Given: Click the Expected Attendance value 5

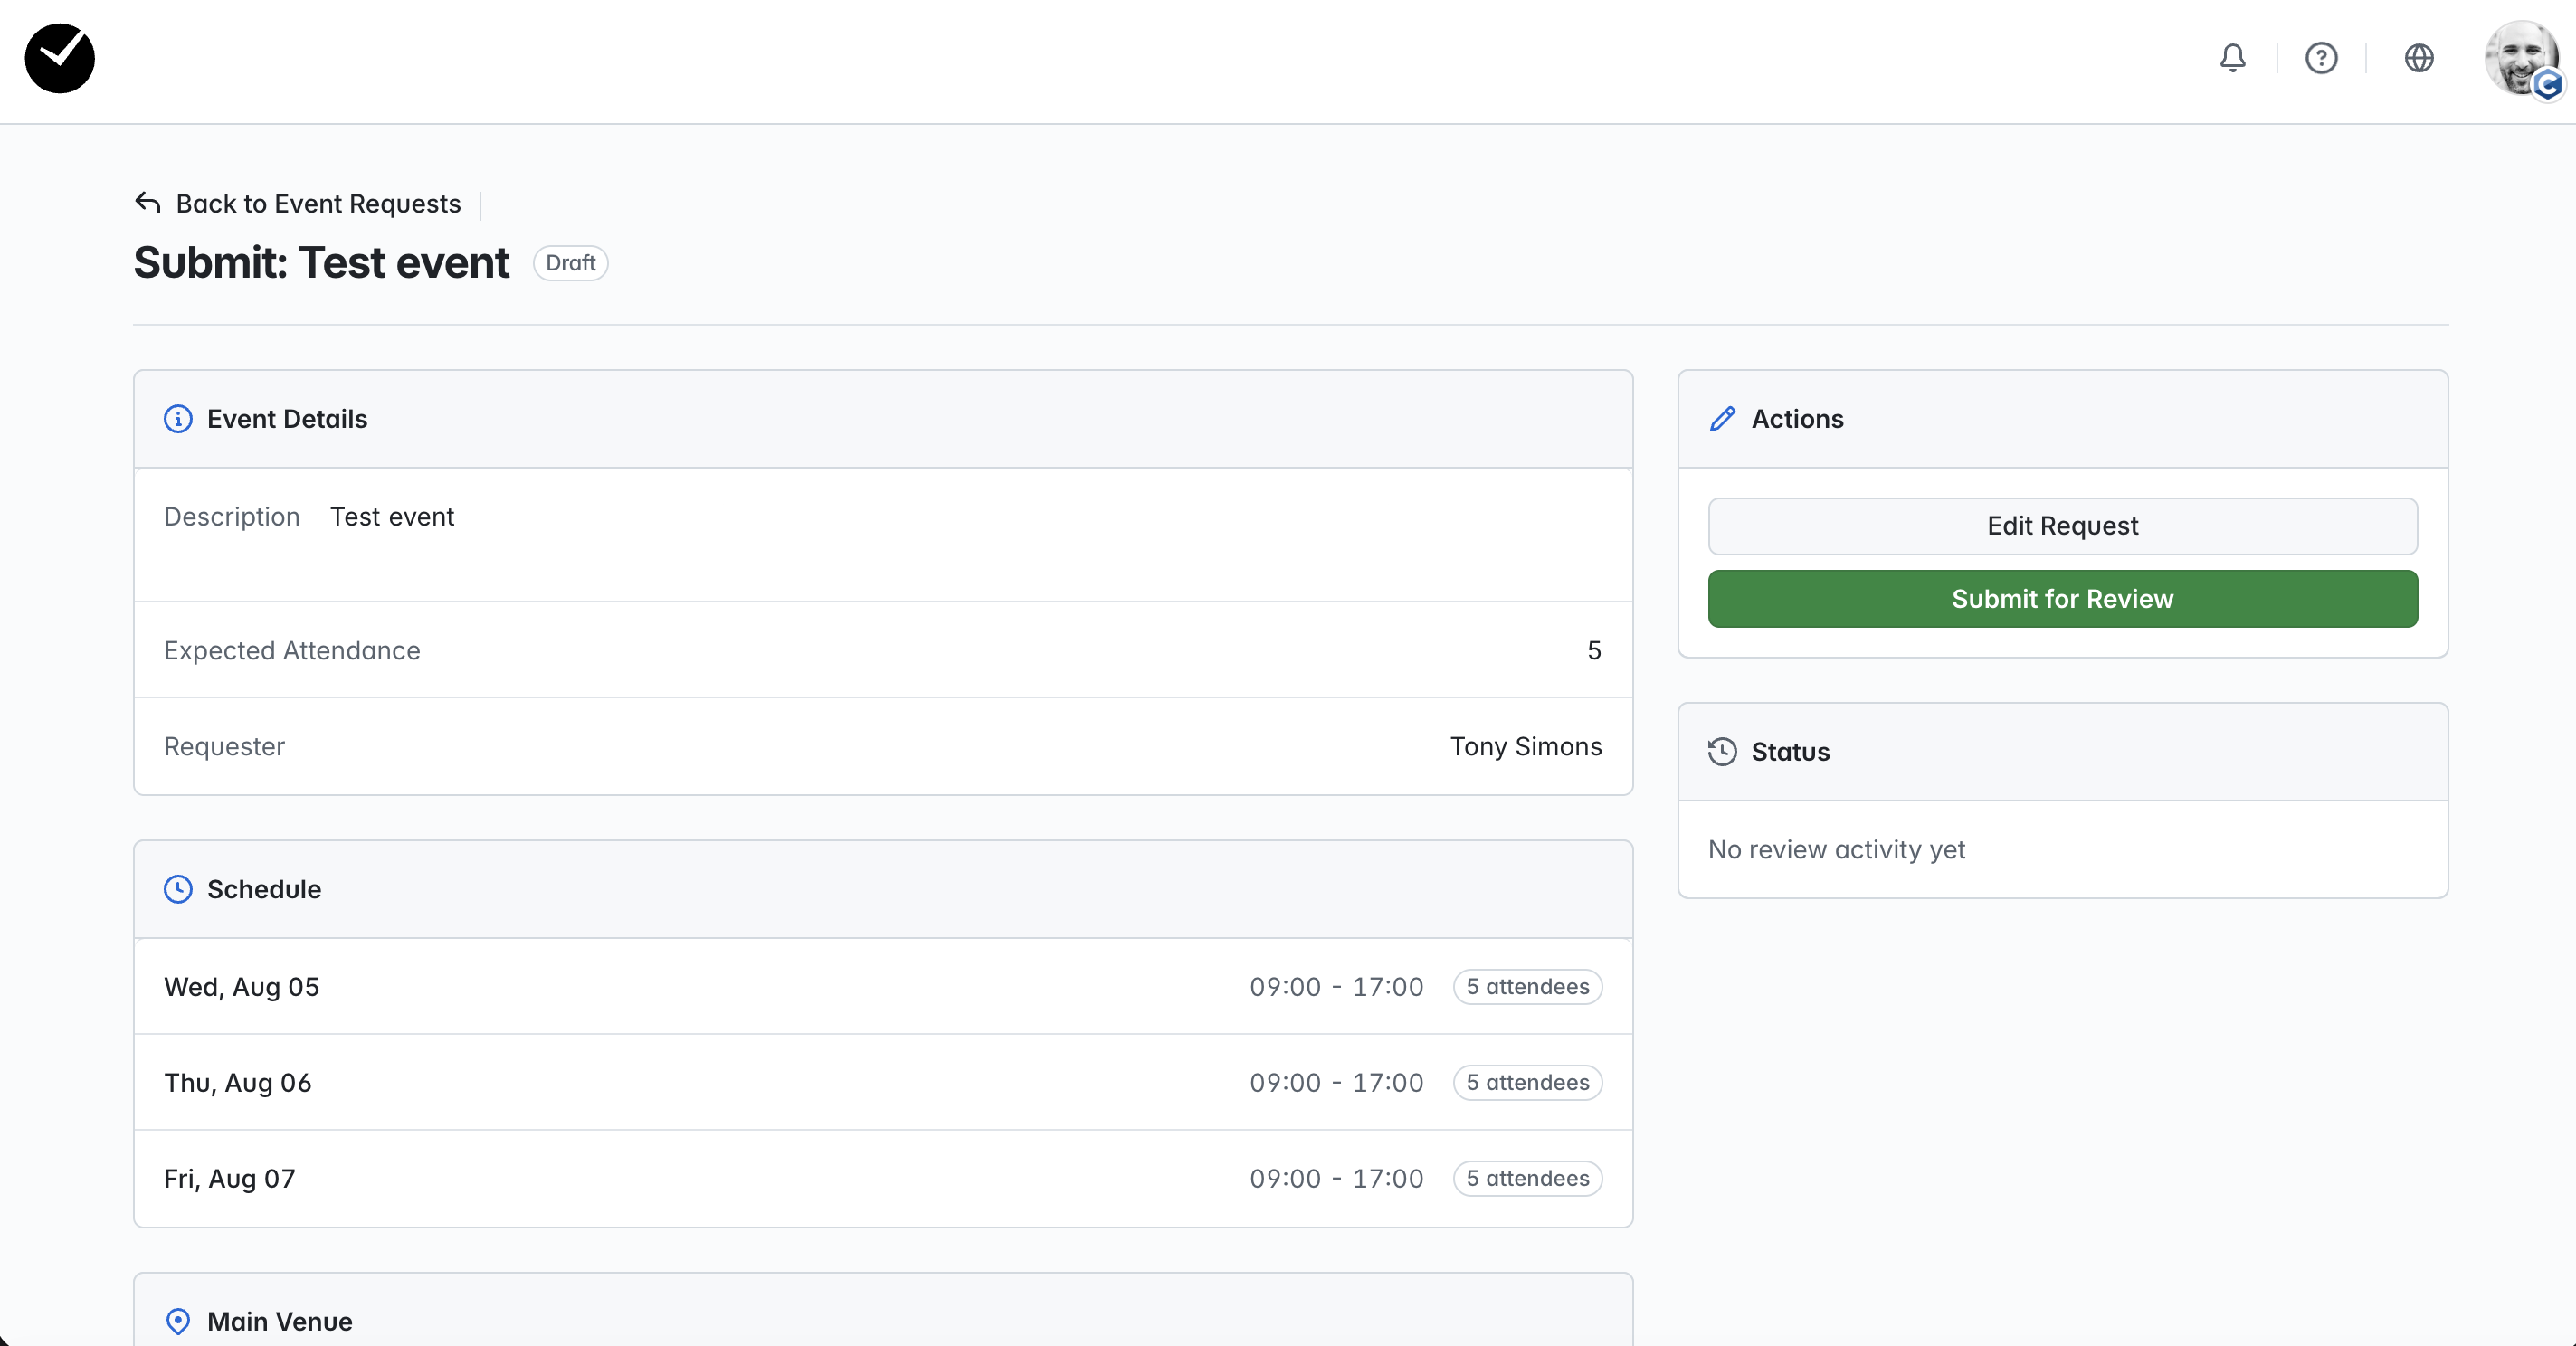Looking at the screenshot, I should (x=1594, y=650).
